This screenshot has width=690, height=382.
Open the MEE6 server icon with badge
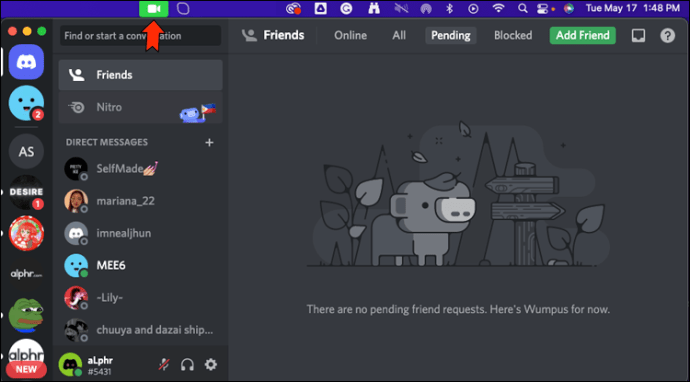[26, 103]
